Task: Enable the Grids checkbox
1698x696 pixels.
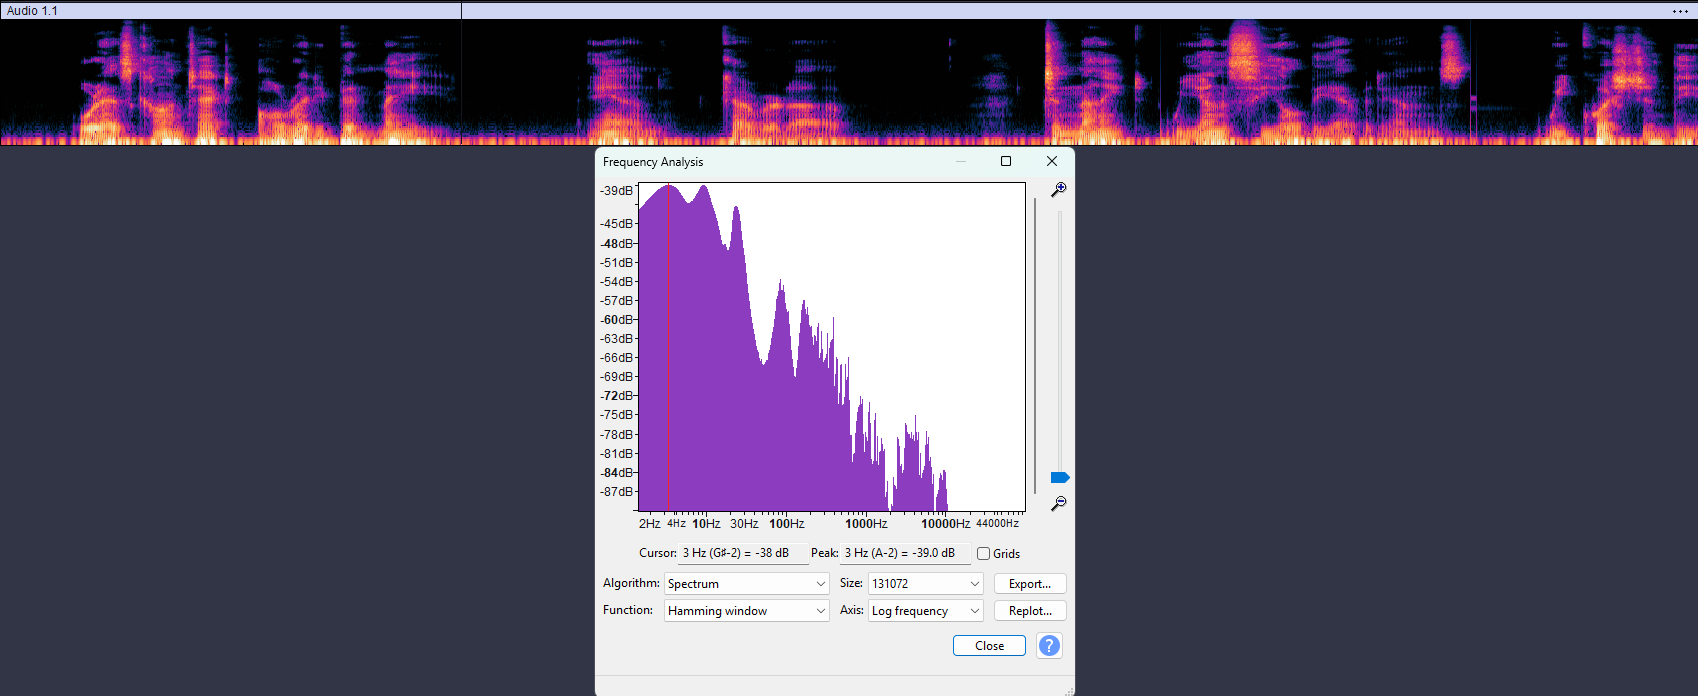Action: point(984,553)
